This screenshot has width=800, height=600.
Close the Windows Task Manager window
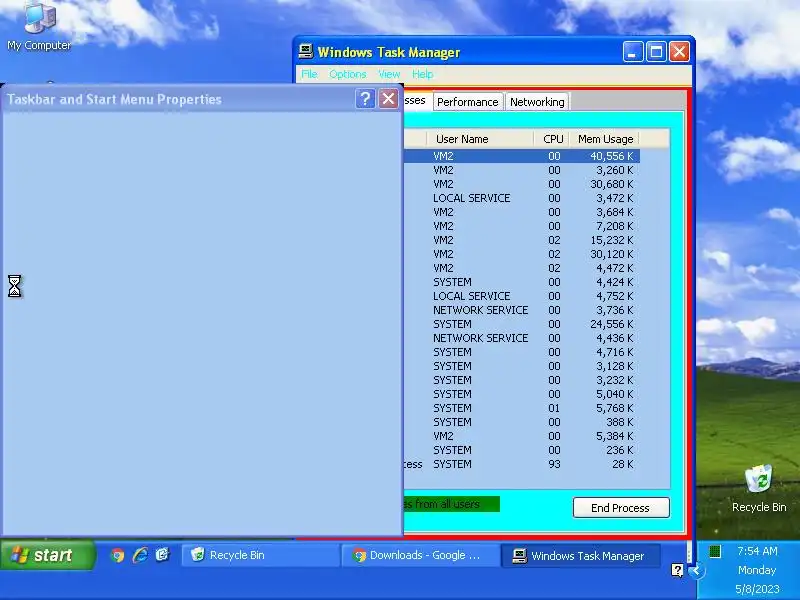680,52
